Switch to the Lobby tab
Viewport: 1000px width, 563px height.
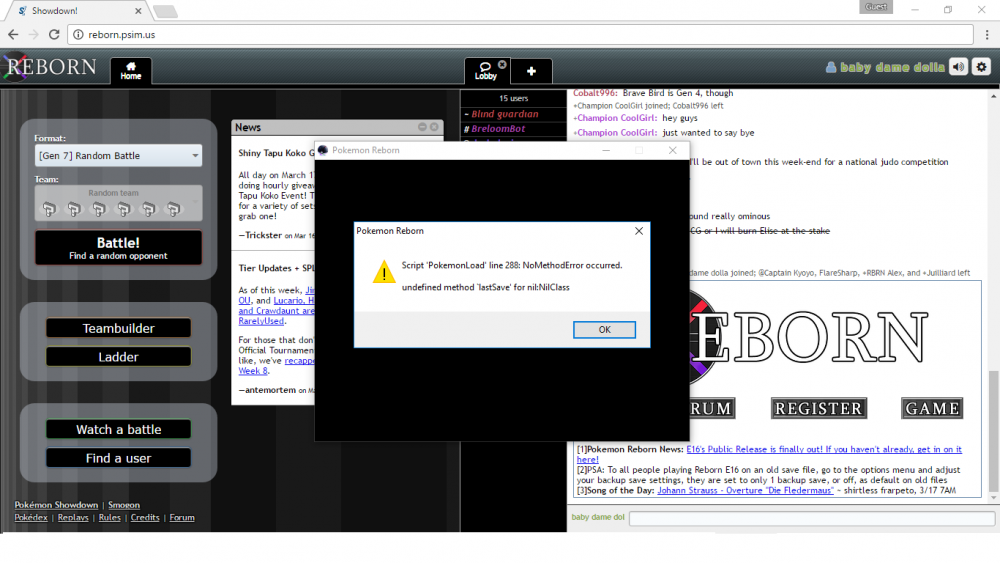[x=485, y=70]
